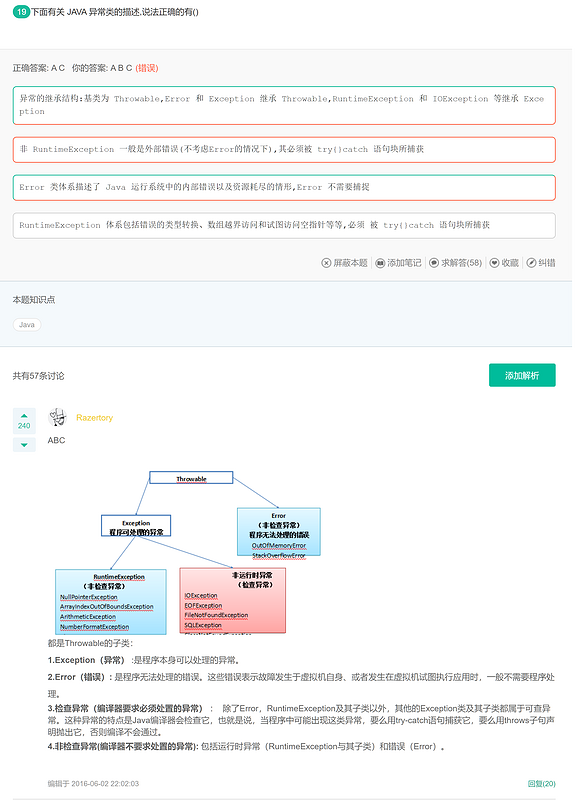Upvote Razertory's answer with up arrow
Viewport: 575px width, 800px height.
[x=24, y=416]
